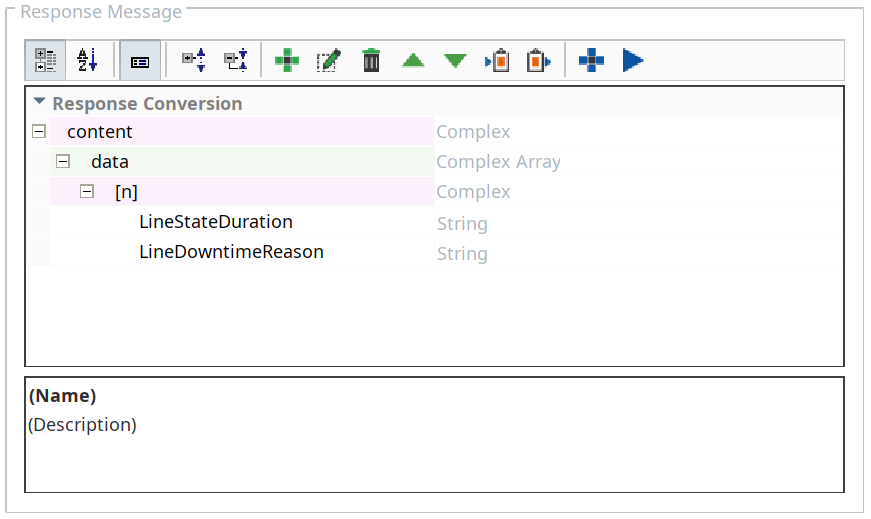Image resolution: width=871 pixels, height=519 pixels.
Task: Toggle the description area display button
Action: [140, 61]
